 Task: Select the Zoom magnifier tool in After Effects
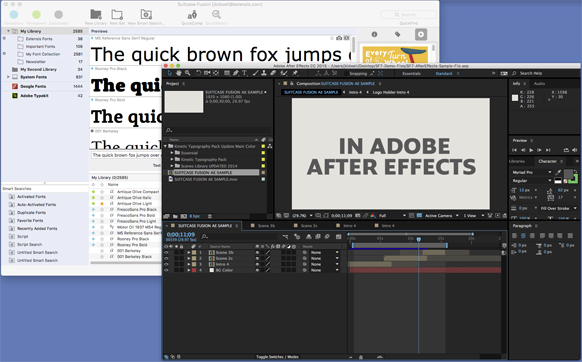point(188,73)
